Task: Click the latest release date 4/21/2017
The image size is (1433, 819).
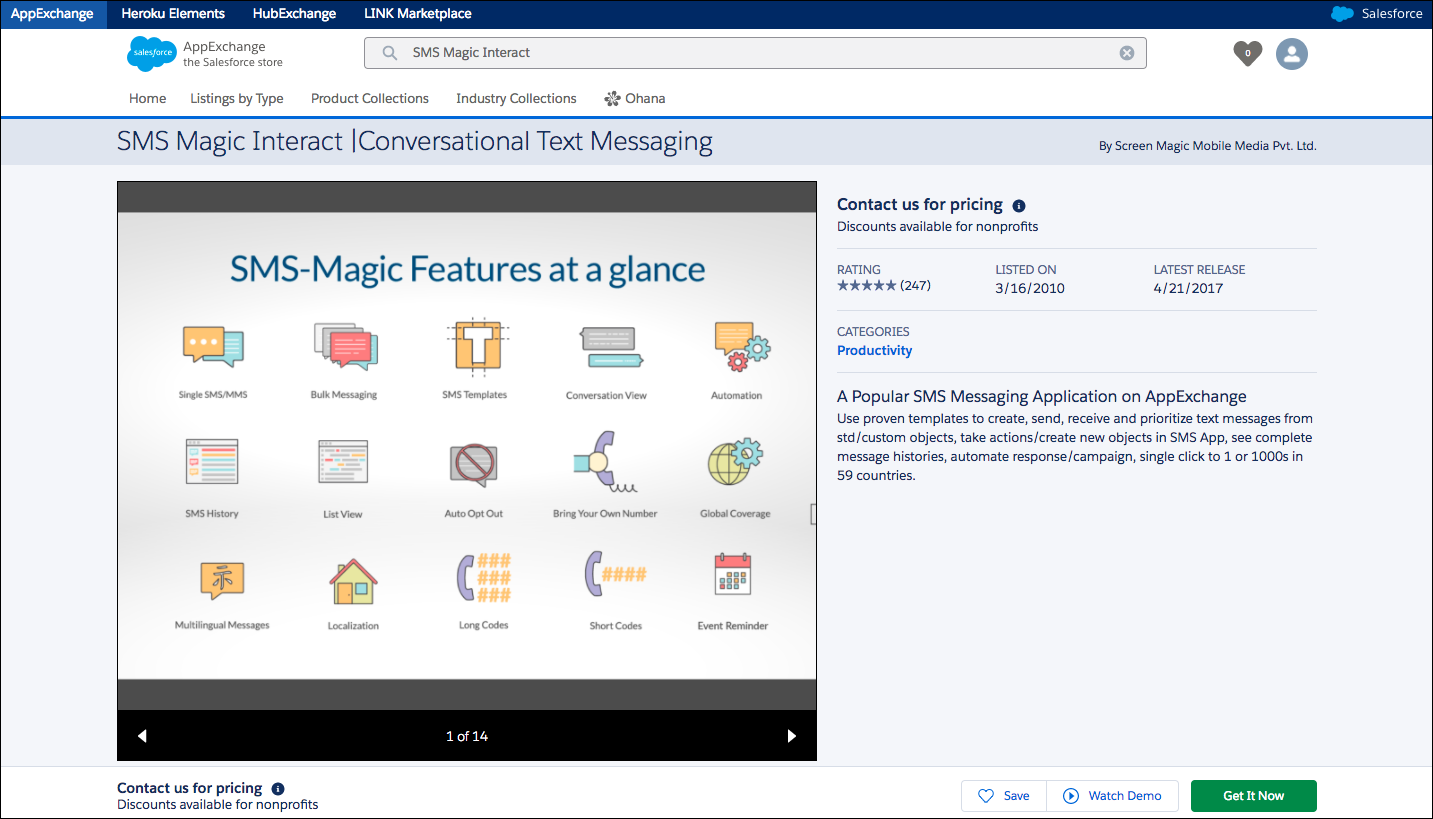Action: 1188,288
